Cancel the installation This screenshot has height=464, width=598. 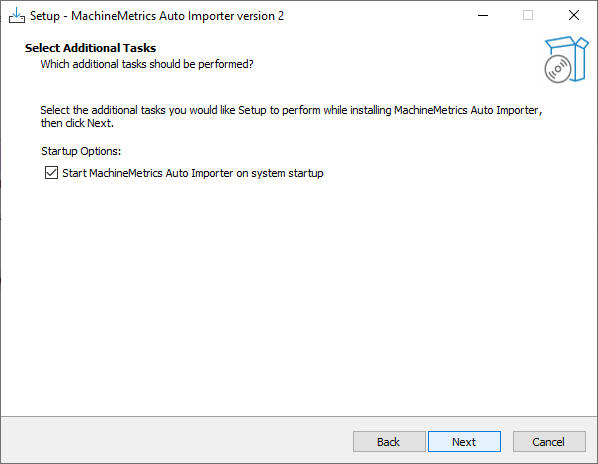point(549,442)
